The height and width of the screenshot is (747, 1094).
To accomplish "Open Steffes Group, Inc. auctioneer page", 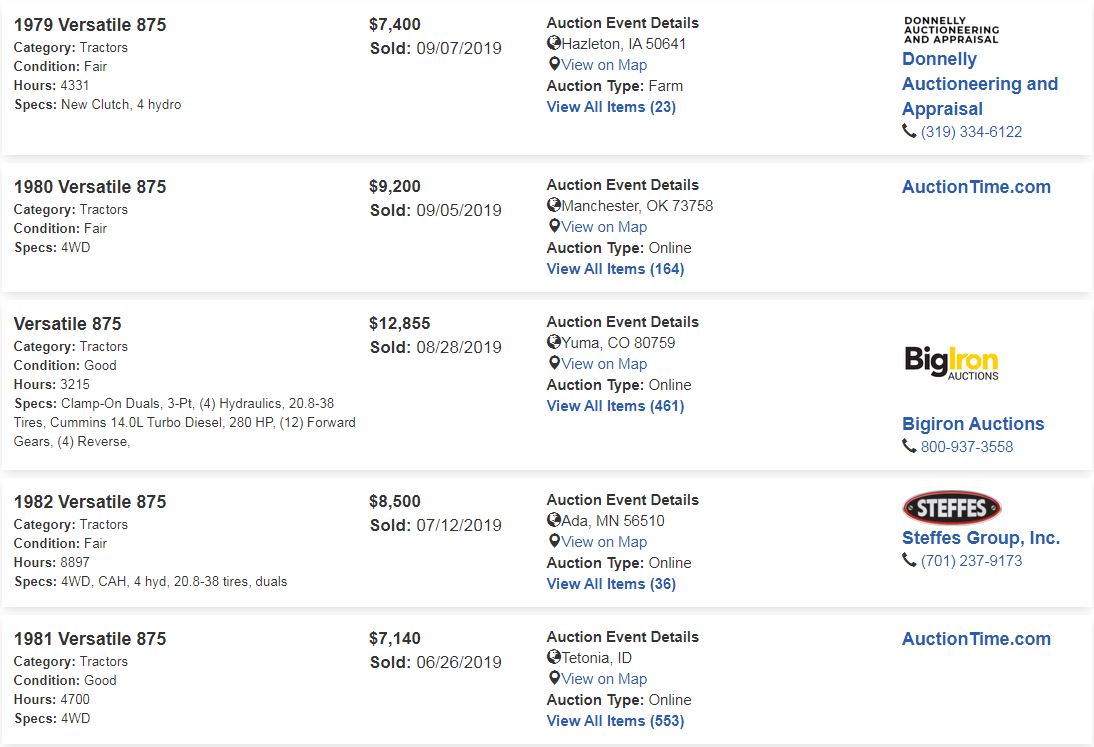I will (x=981, y=538).
